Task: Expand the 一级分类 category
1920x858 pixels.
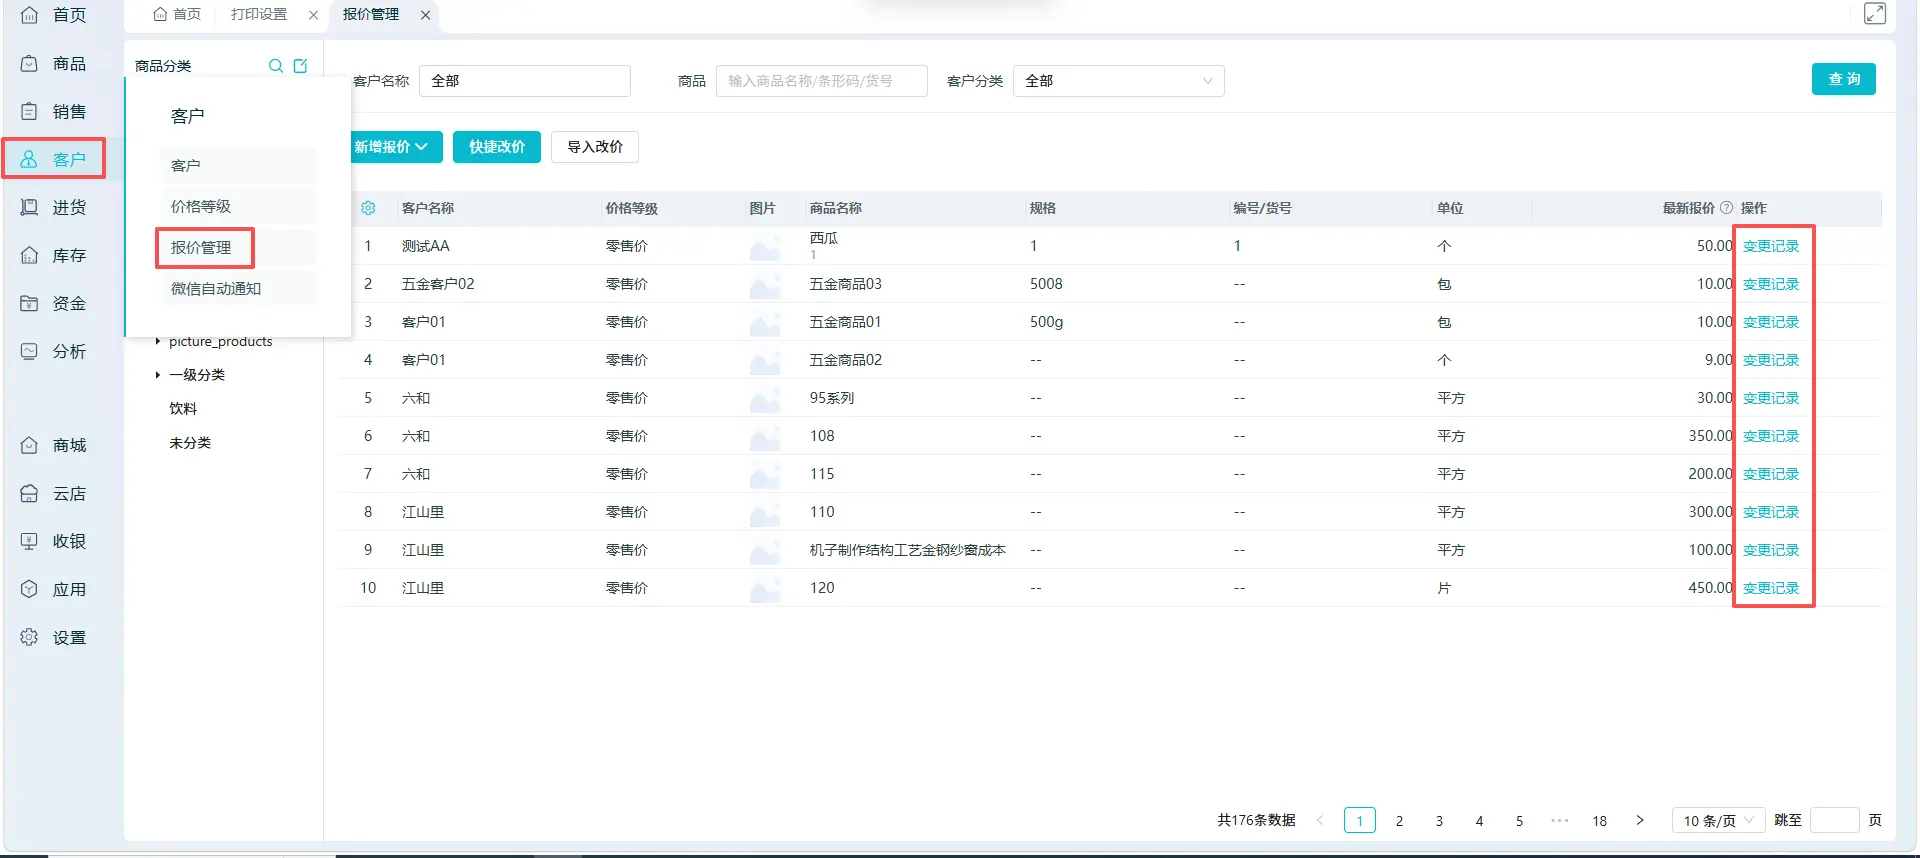Action: pos(158,375)
